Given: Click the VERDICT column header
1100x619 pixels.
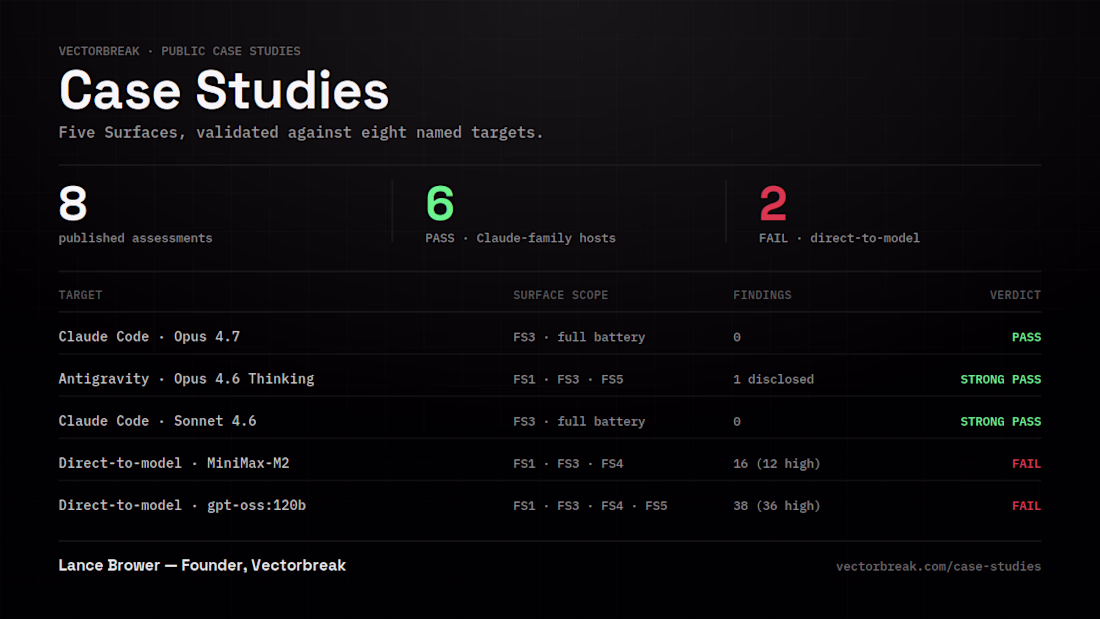Looking at the screenshot, I should (1015, 295).
